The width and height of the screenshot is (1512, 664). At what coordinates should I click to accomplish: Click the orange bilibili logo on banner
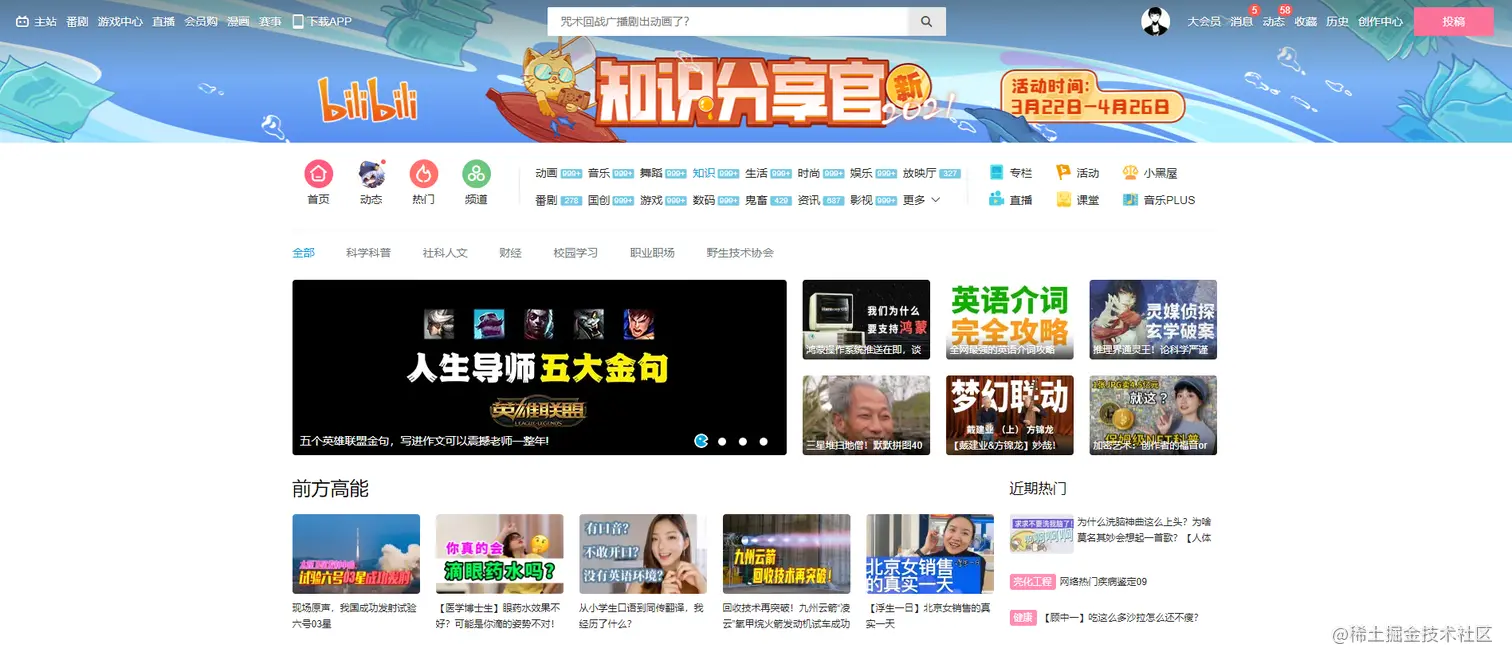tap(368, 100)
